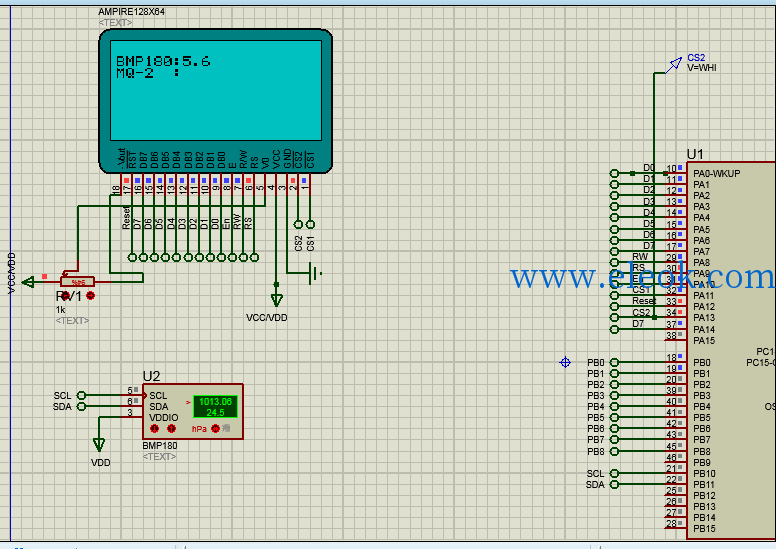The image size is (776, 549).
Task: Click the RV1 wiper decrease arrow button
Action: (x=65, y=296)
